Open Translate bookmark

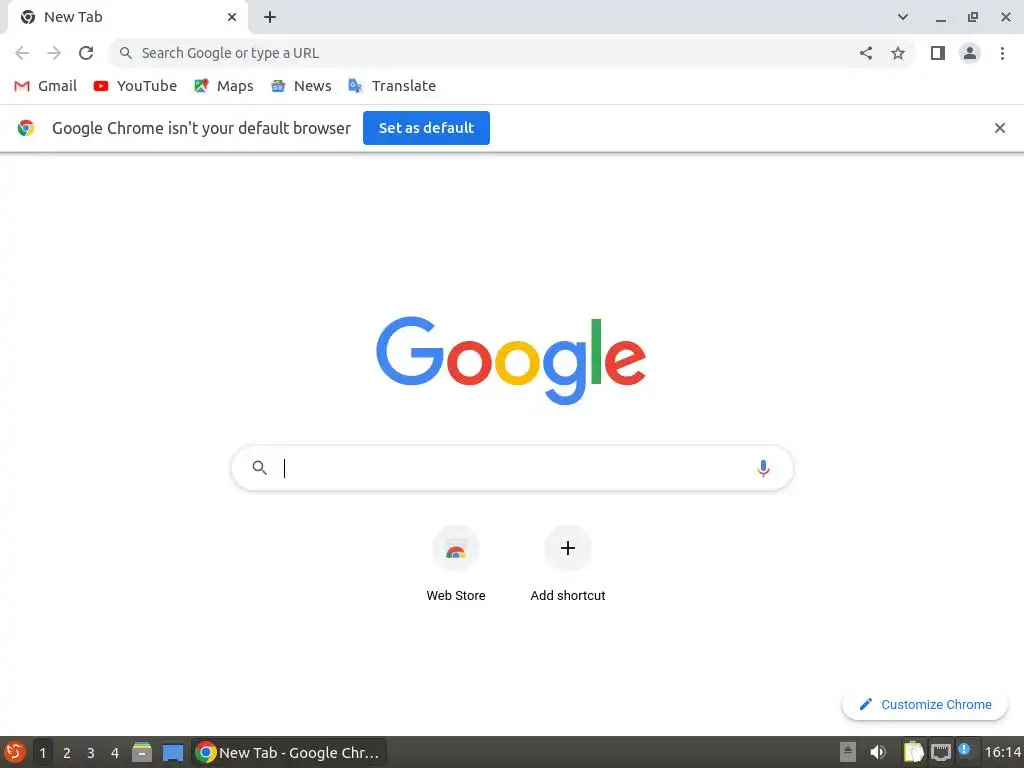[x=392, y=86]
